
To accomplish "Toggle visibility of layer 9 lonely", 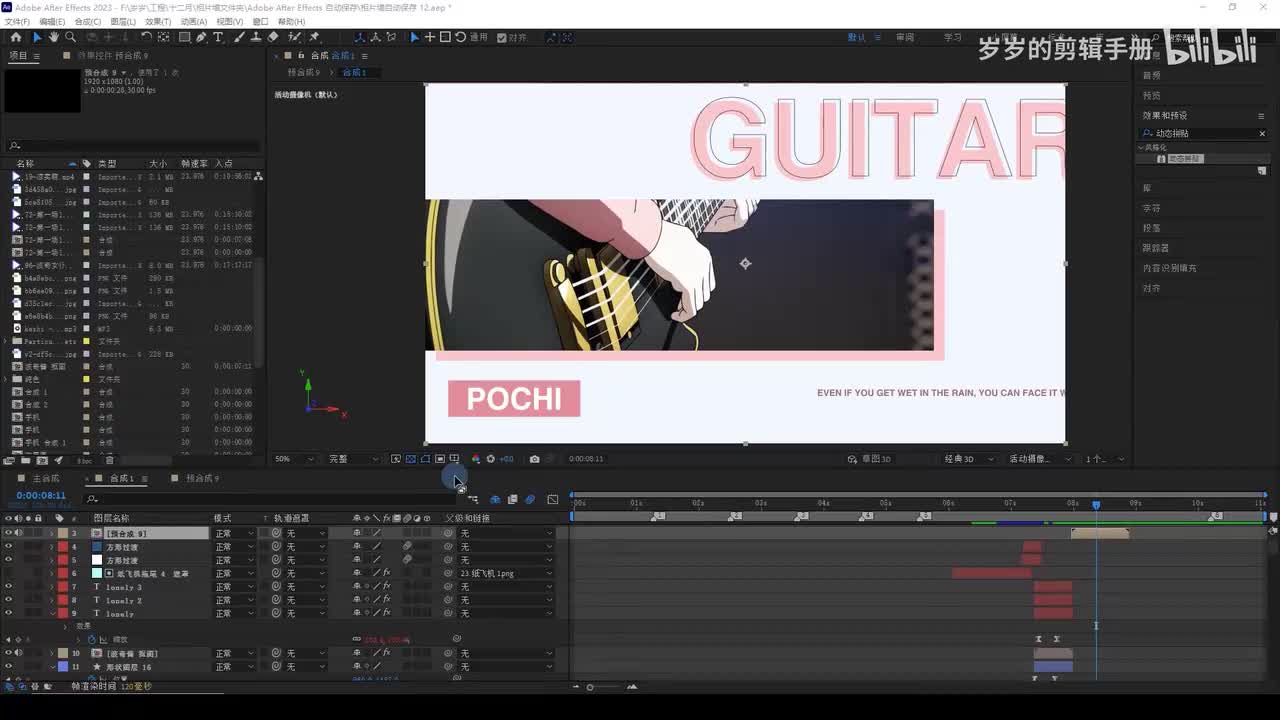I will 9,613.
